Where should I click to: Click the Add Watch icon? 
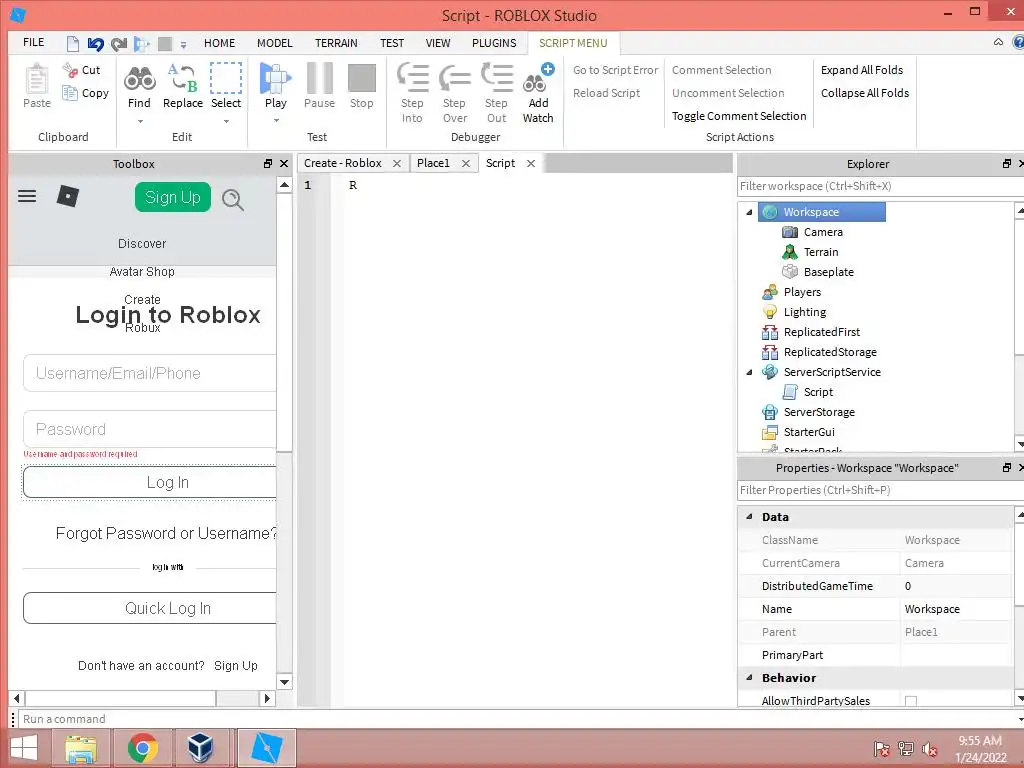(538, 78)
